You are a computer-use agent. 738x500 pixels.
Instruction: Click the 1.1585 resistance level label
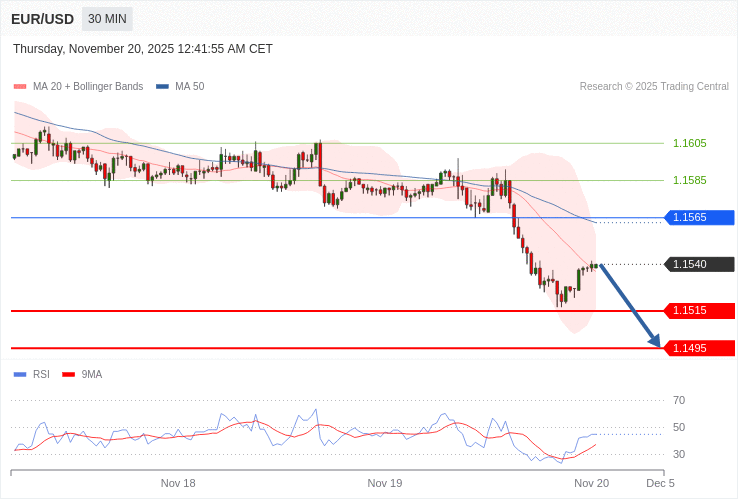point(689,181)
